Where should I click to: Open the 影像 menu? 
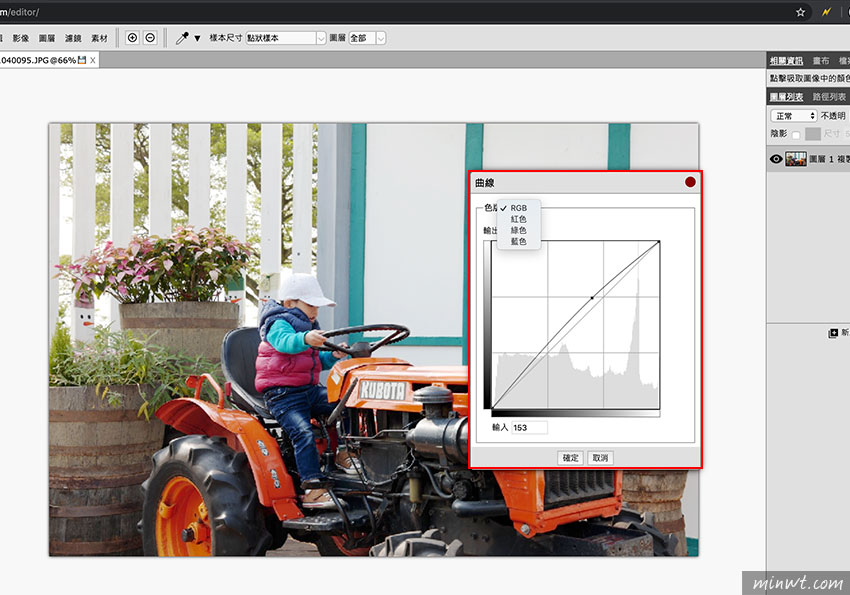pos(21,38)
